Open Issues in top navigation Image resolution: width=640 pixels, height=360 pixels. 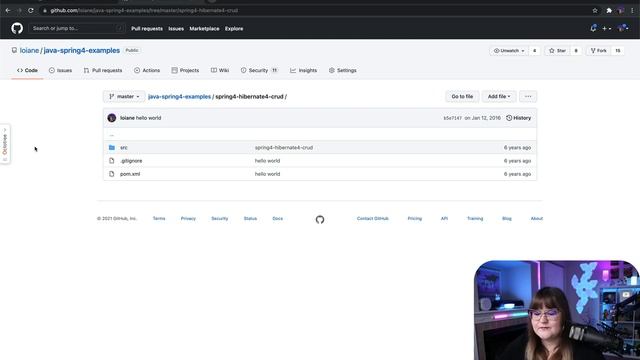[x=176, y=29]
